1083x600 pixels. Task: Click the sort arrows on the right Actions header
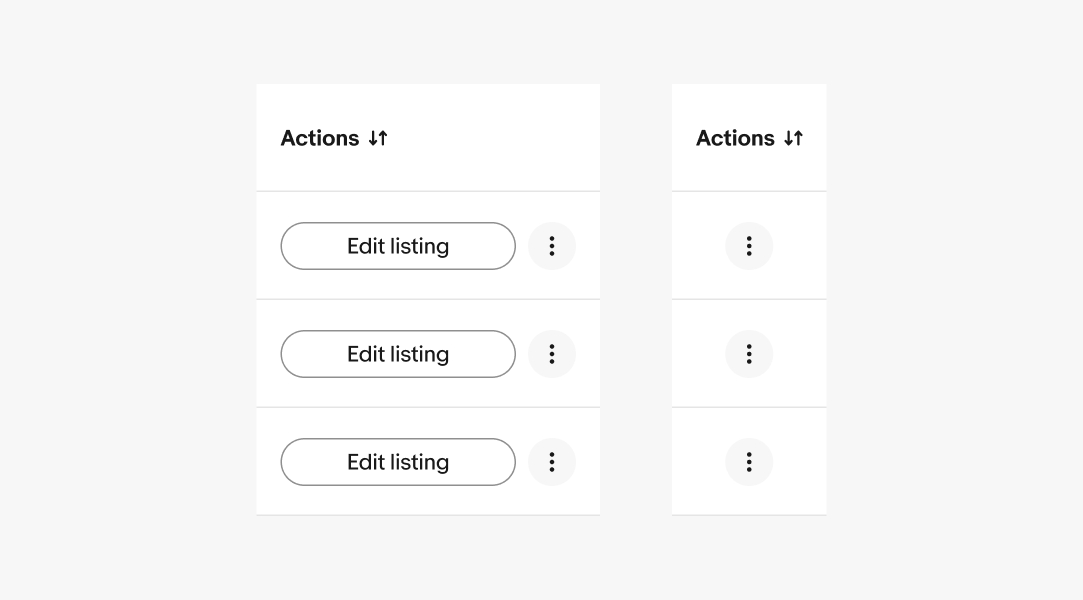pyautogui.click(x=794, y=138)
